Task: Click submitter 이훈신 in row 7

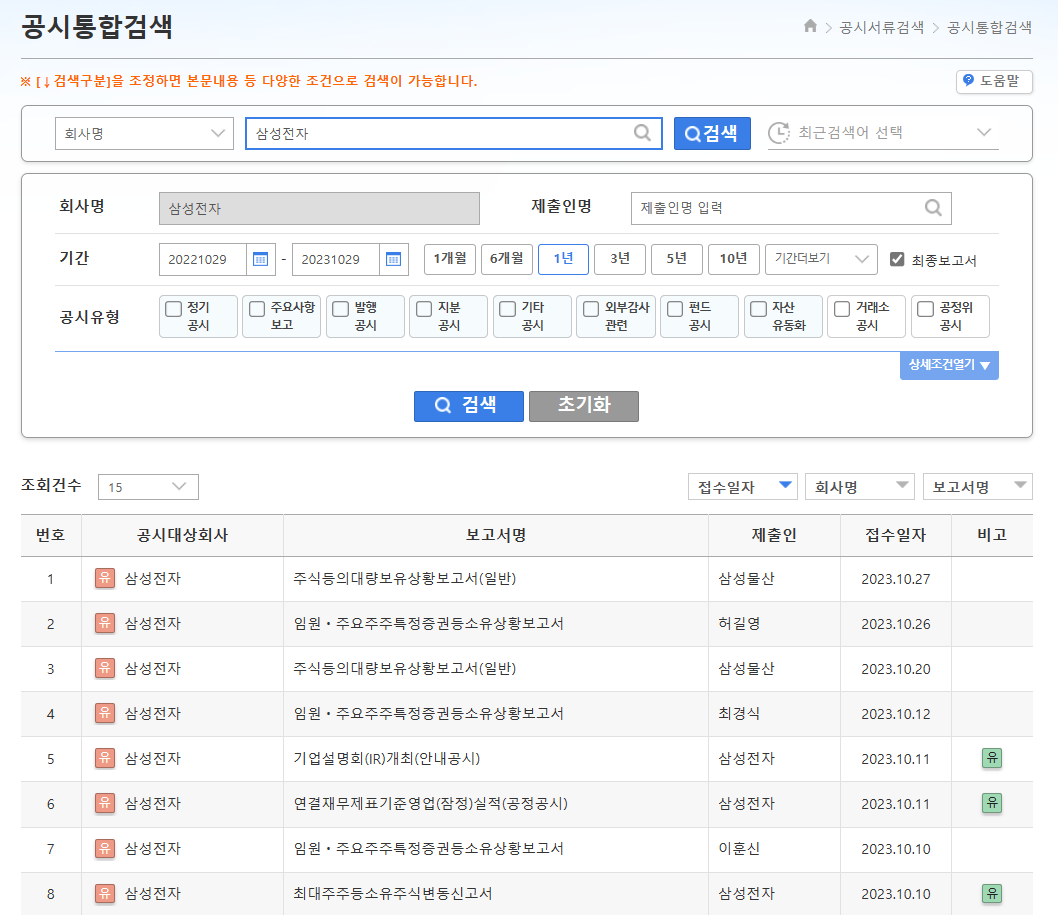Action: click(x=739, y=849)
